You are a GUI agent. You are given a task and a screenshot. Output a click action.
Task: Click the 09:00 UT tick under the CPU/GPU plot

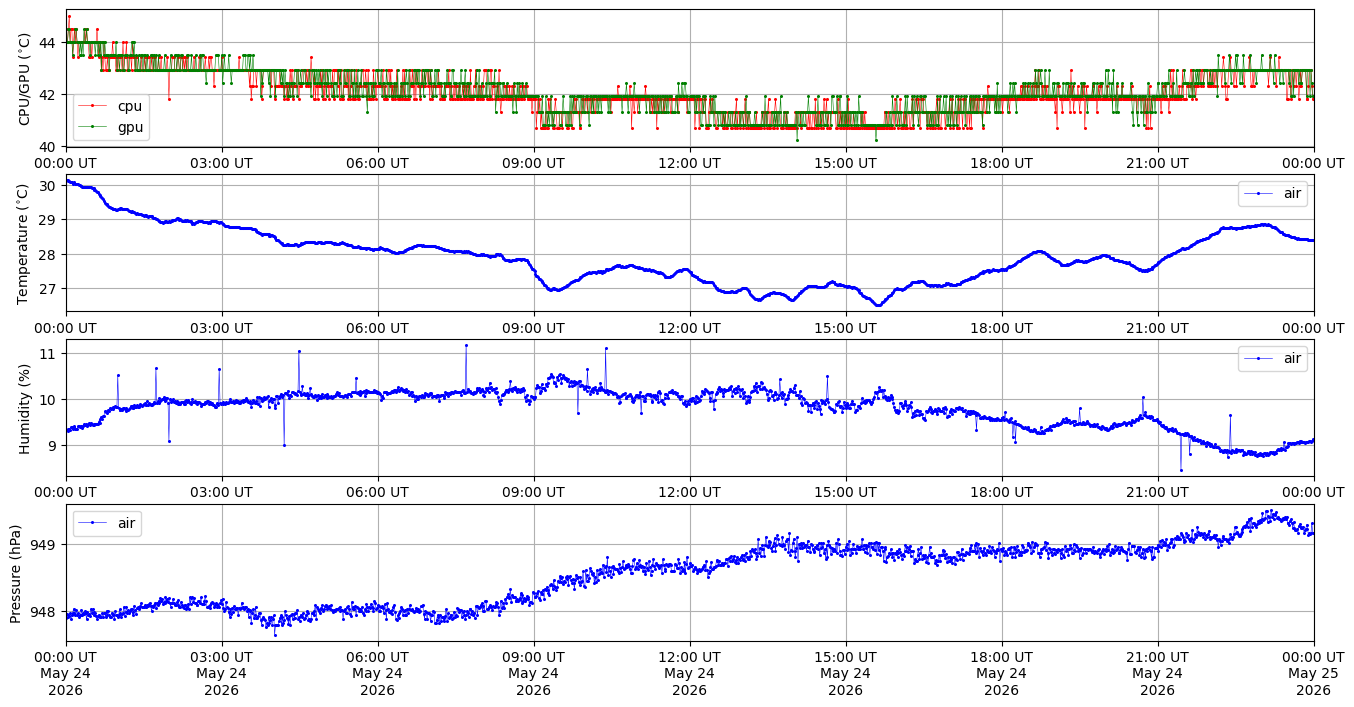pyautogui.click(x=533, y=163)
